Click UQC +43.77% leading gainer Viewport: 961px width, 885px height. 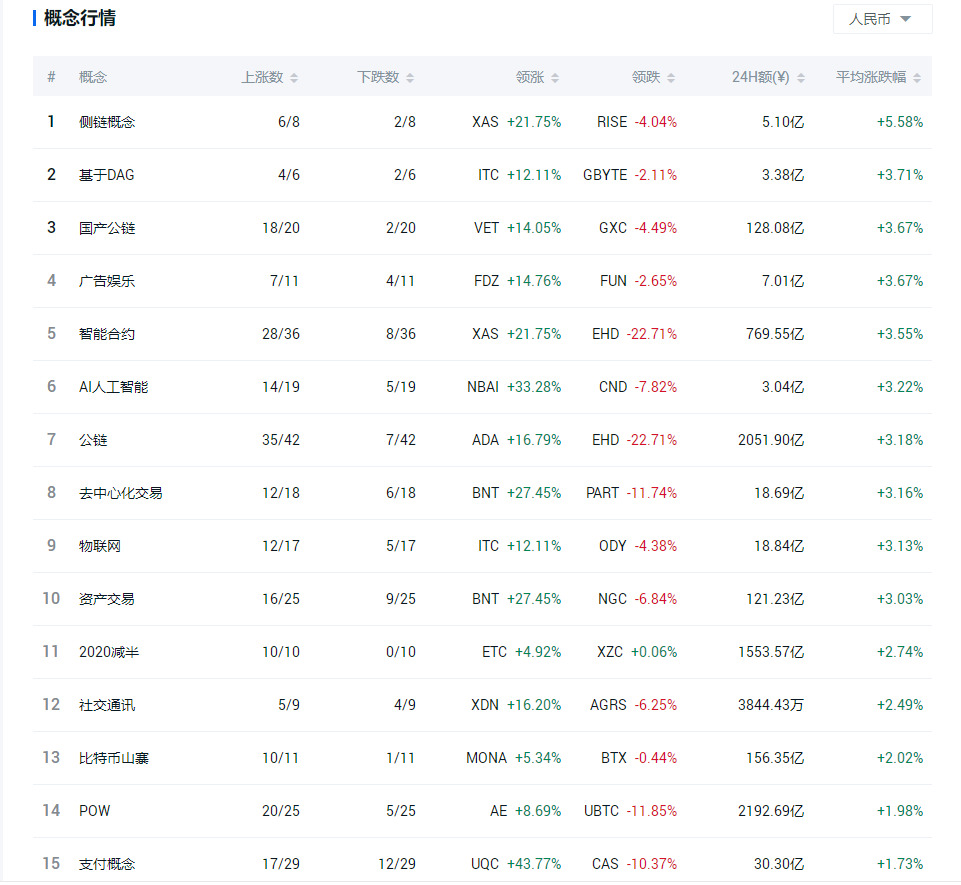(x=516, y=864)
